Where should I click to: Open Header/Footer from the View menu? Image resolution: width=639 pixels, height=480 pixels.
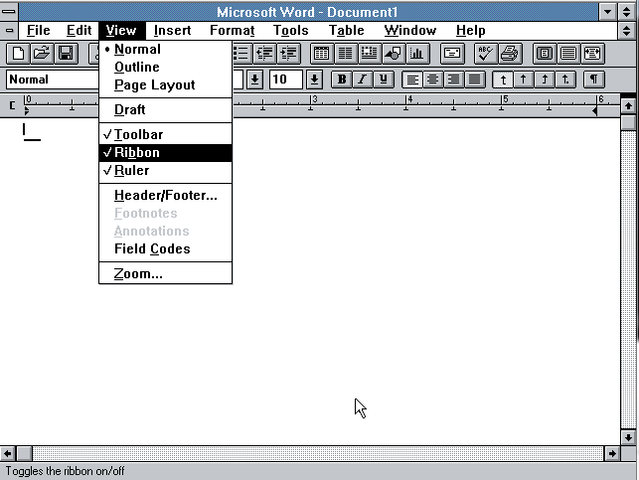pyautogui.click(x=165, y=196)
